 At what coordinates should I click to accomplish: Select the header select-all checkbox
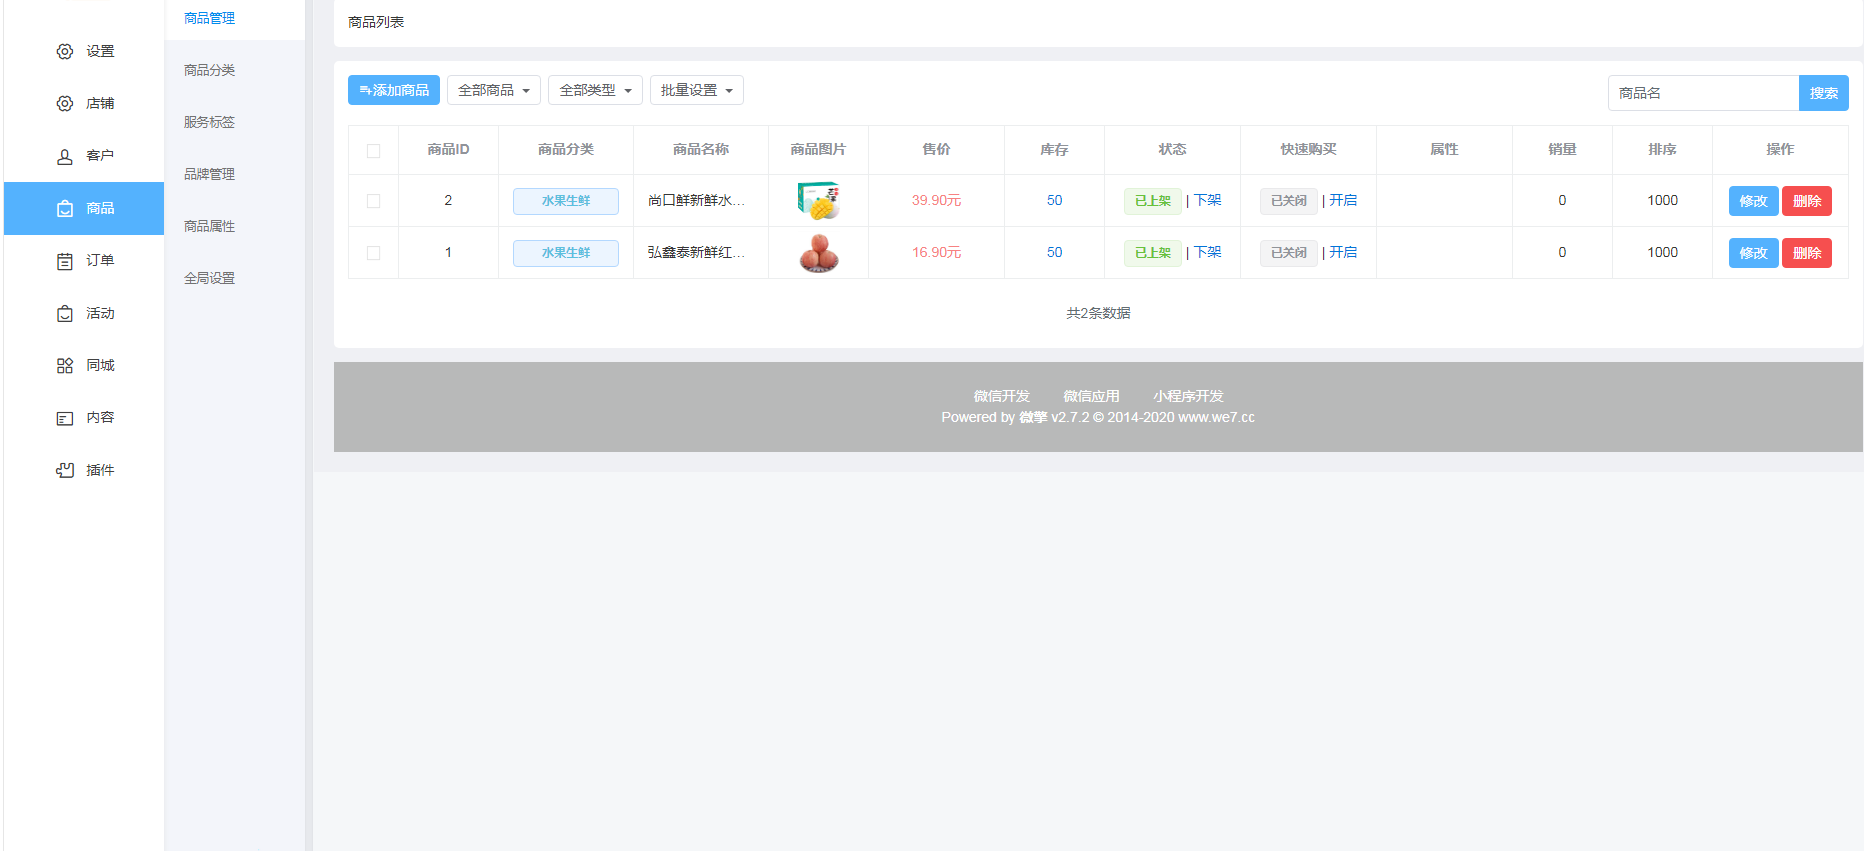click(x=373, y=150)
